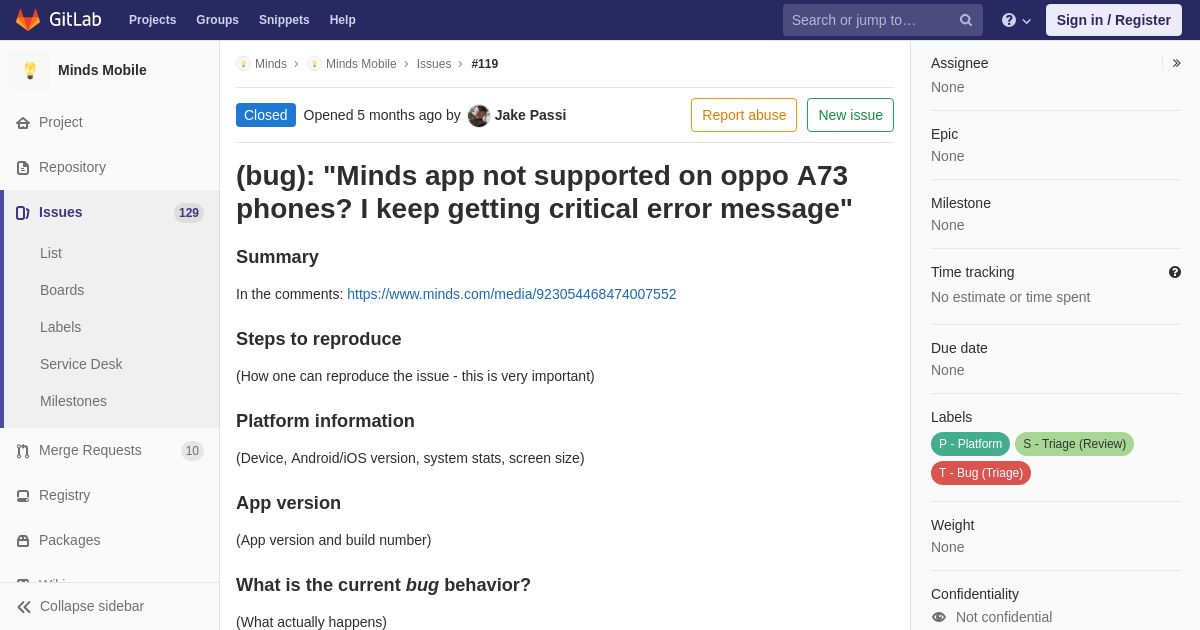The image size is (1200, 630).
Task: Click the App version heading
Action: point(288,503)
